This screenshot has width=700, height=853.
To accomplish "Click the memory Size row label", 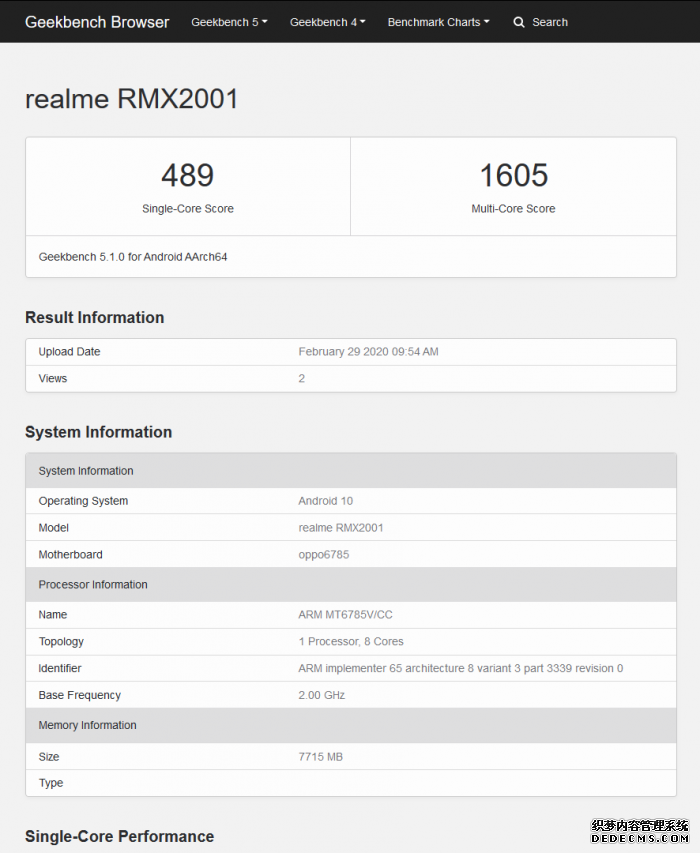I will click(x=49, y=757).
